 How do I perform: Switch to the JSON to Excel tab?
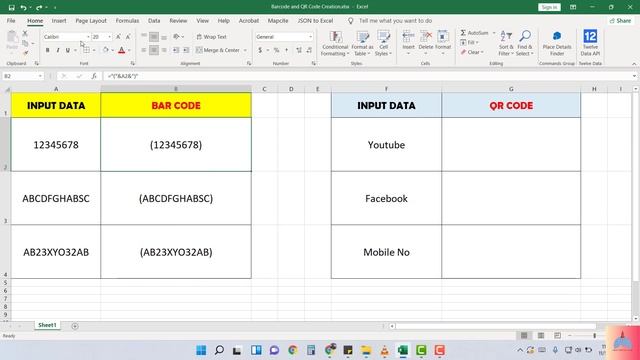pyautogui.click(x=315, y=20)
